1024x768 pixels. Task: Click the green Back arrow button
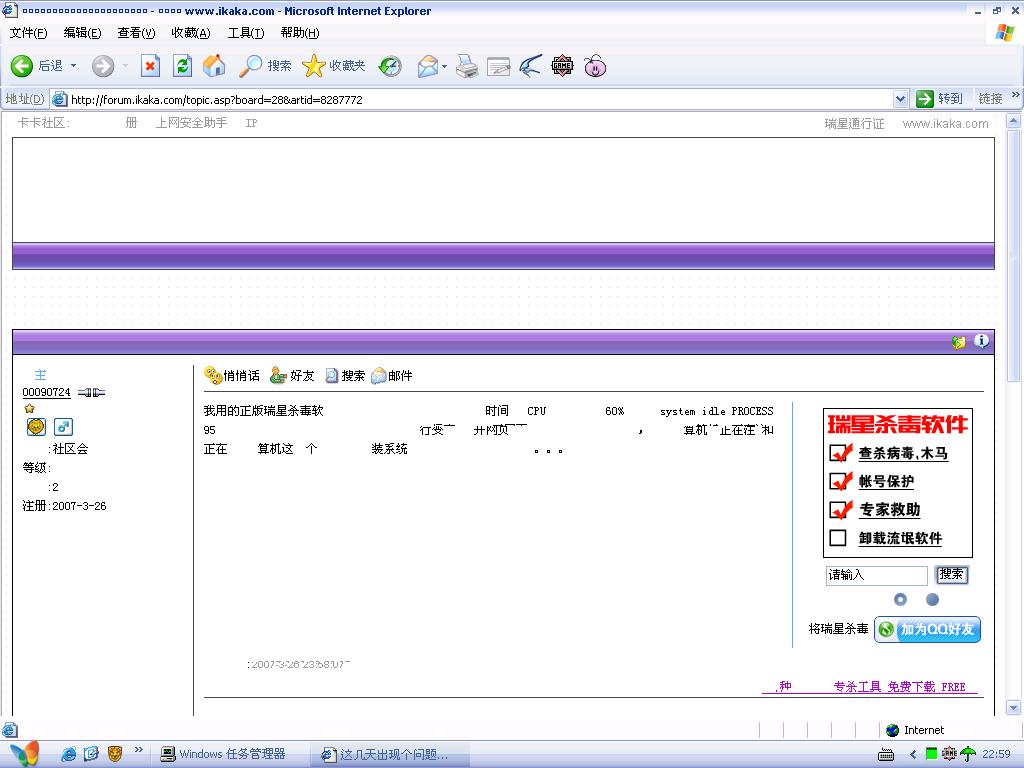pyautogui.click(x=22, y=66)
